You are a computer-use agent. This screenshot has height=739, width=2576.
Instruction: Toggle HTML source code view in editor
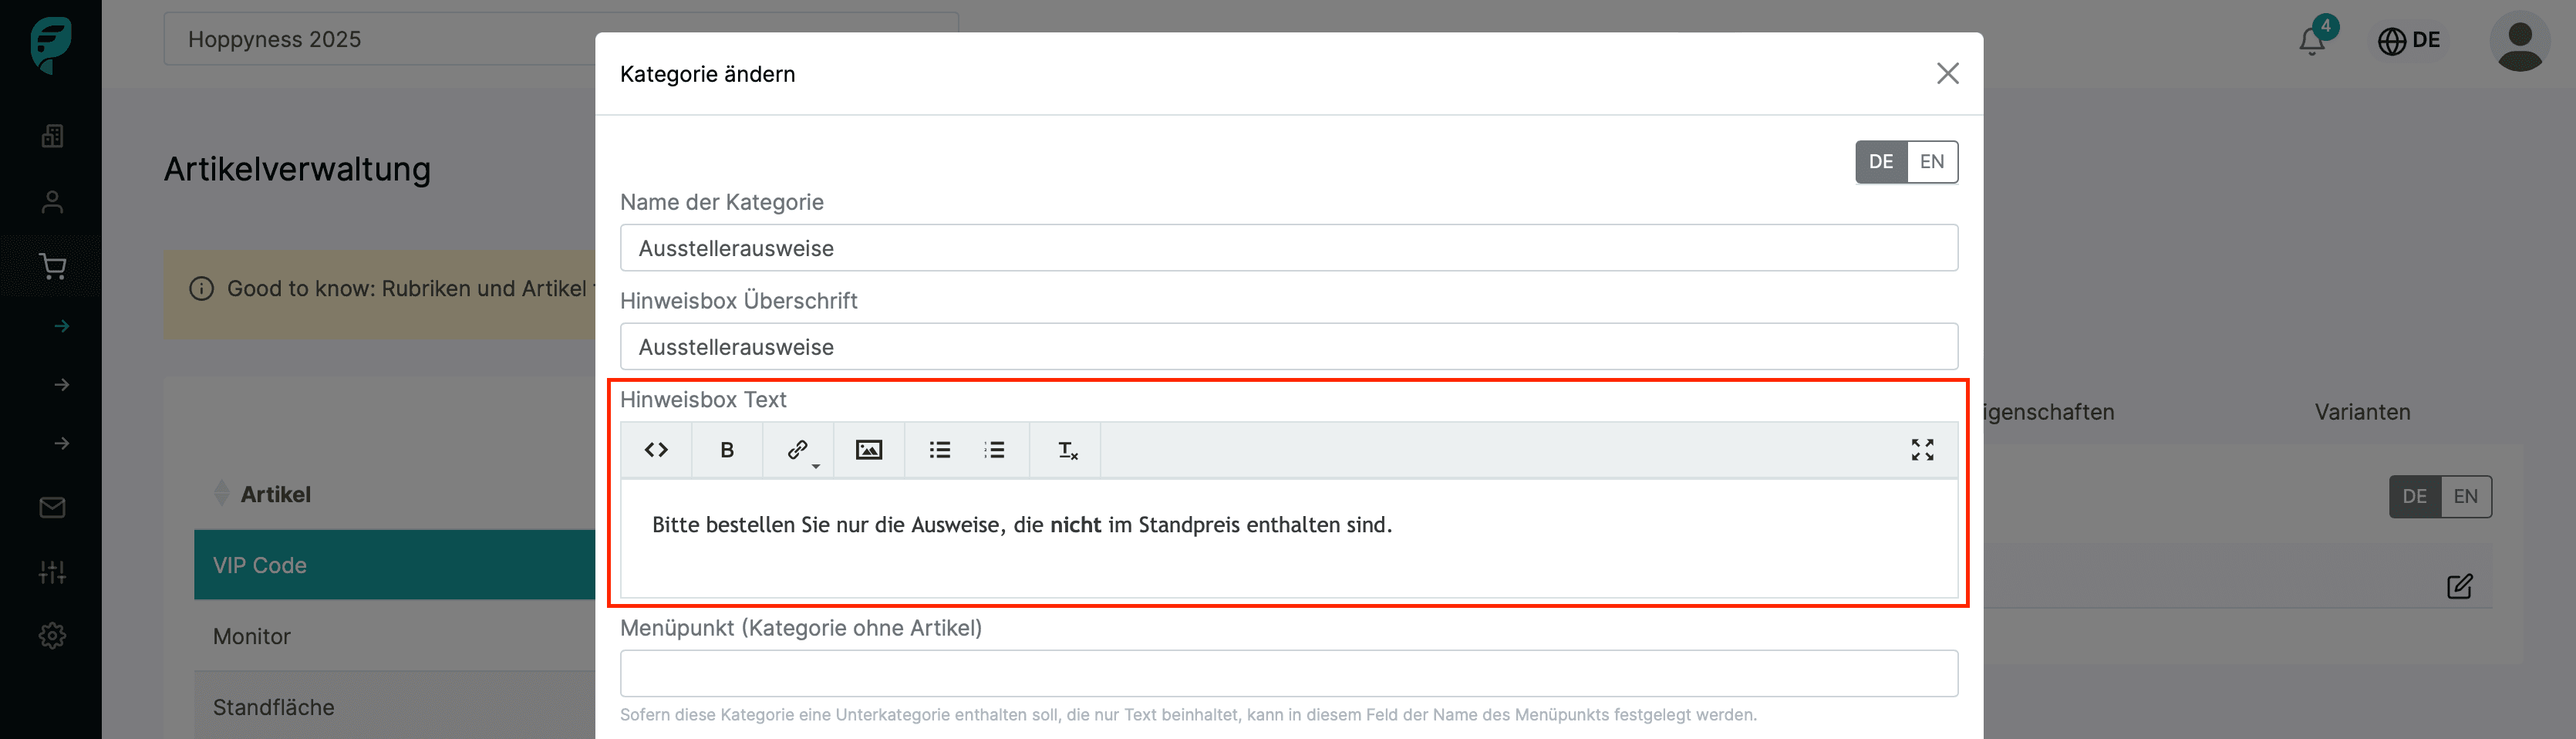tap(656, 450)
